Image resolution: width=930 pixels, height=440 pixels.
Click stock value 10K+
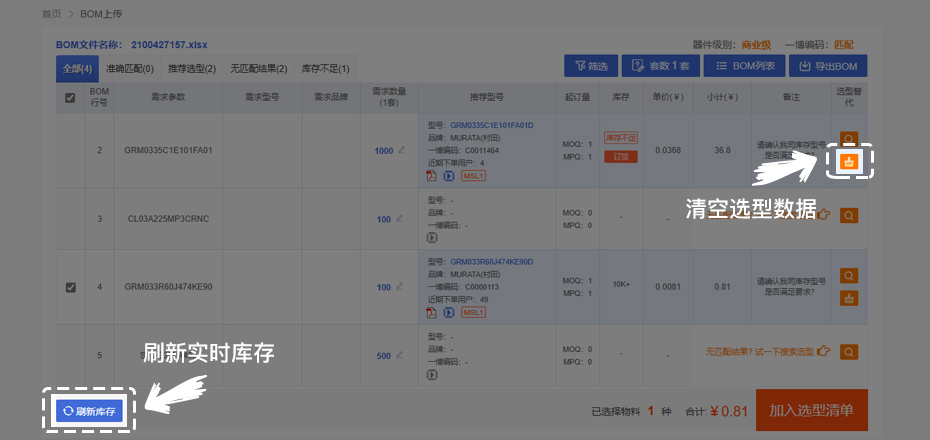coord(621,285)
